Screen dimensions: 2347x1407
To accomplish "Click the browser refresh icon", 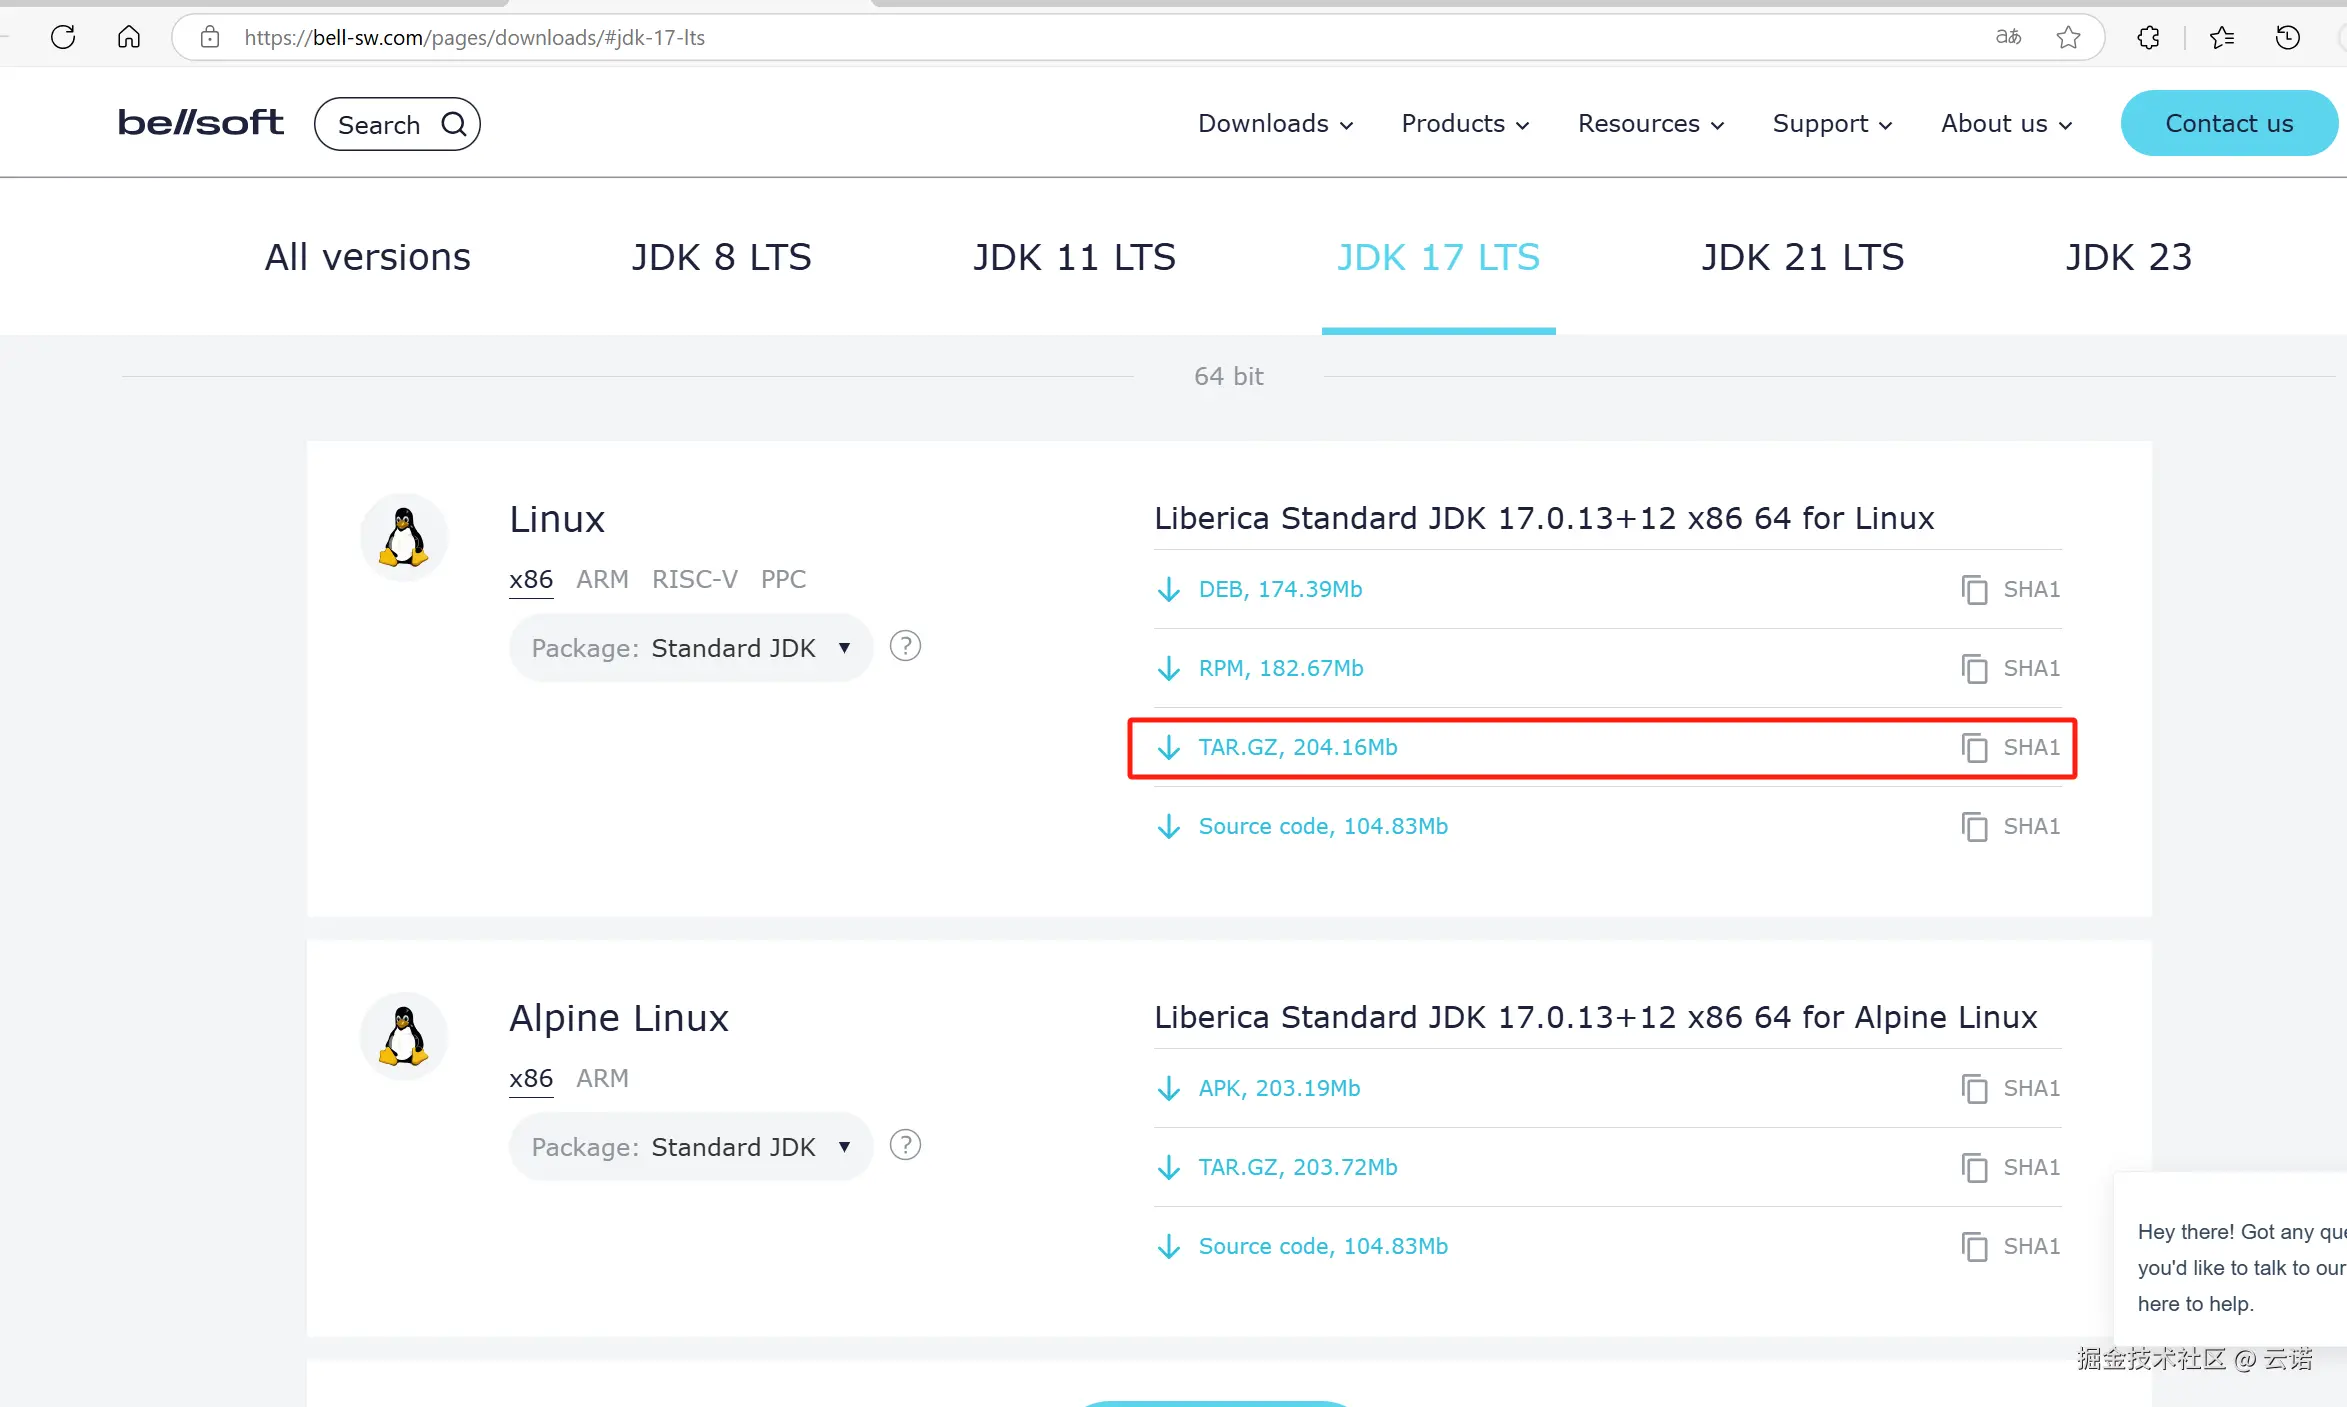I will coord(63,37).
